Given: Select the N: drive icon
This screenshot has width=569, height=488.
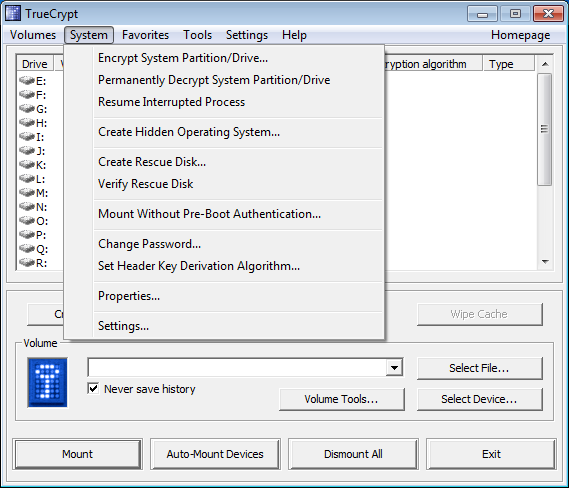Looking at the screenshot, I should coord(26,206).
